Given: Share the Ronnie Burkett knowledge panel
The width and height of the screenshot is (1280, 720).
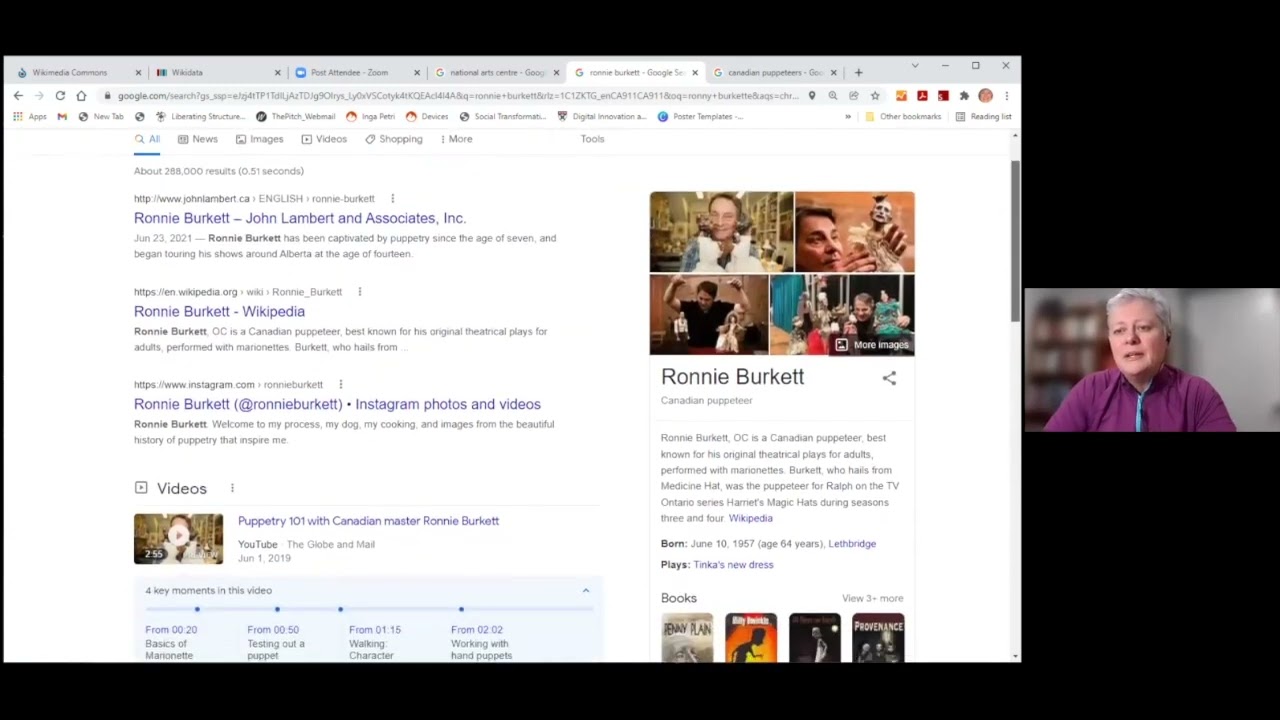Looking at the screenshot, I should click(889, 378).
